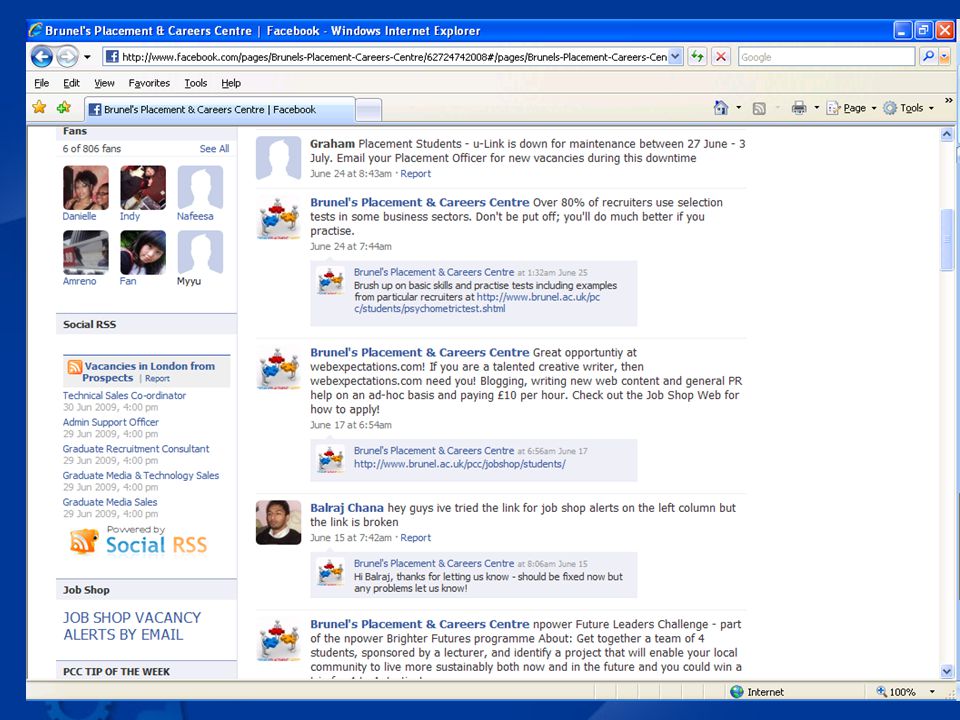Select the Brunel's Placement & Careers Centre tab
The height and width of the screenshot is (720, 960).
coord(219,110)
